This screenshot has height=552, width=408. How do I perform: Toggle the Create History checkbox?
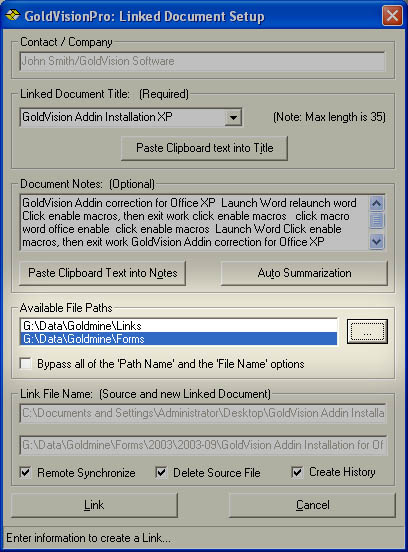pyautogui.click(x=297, y=472)
